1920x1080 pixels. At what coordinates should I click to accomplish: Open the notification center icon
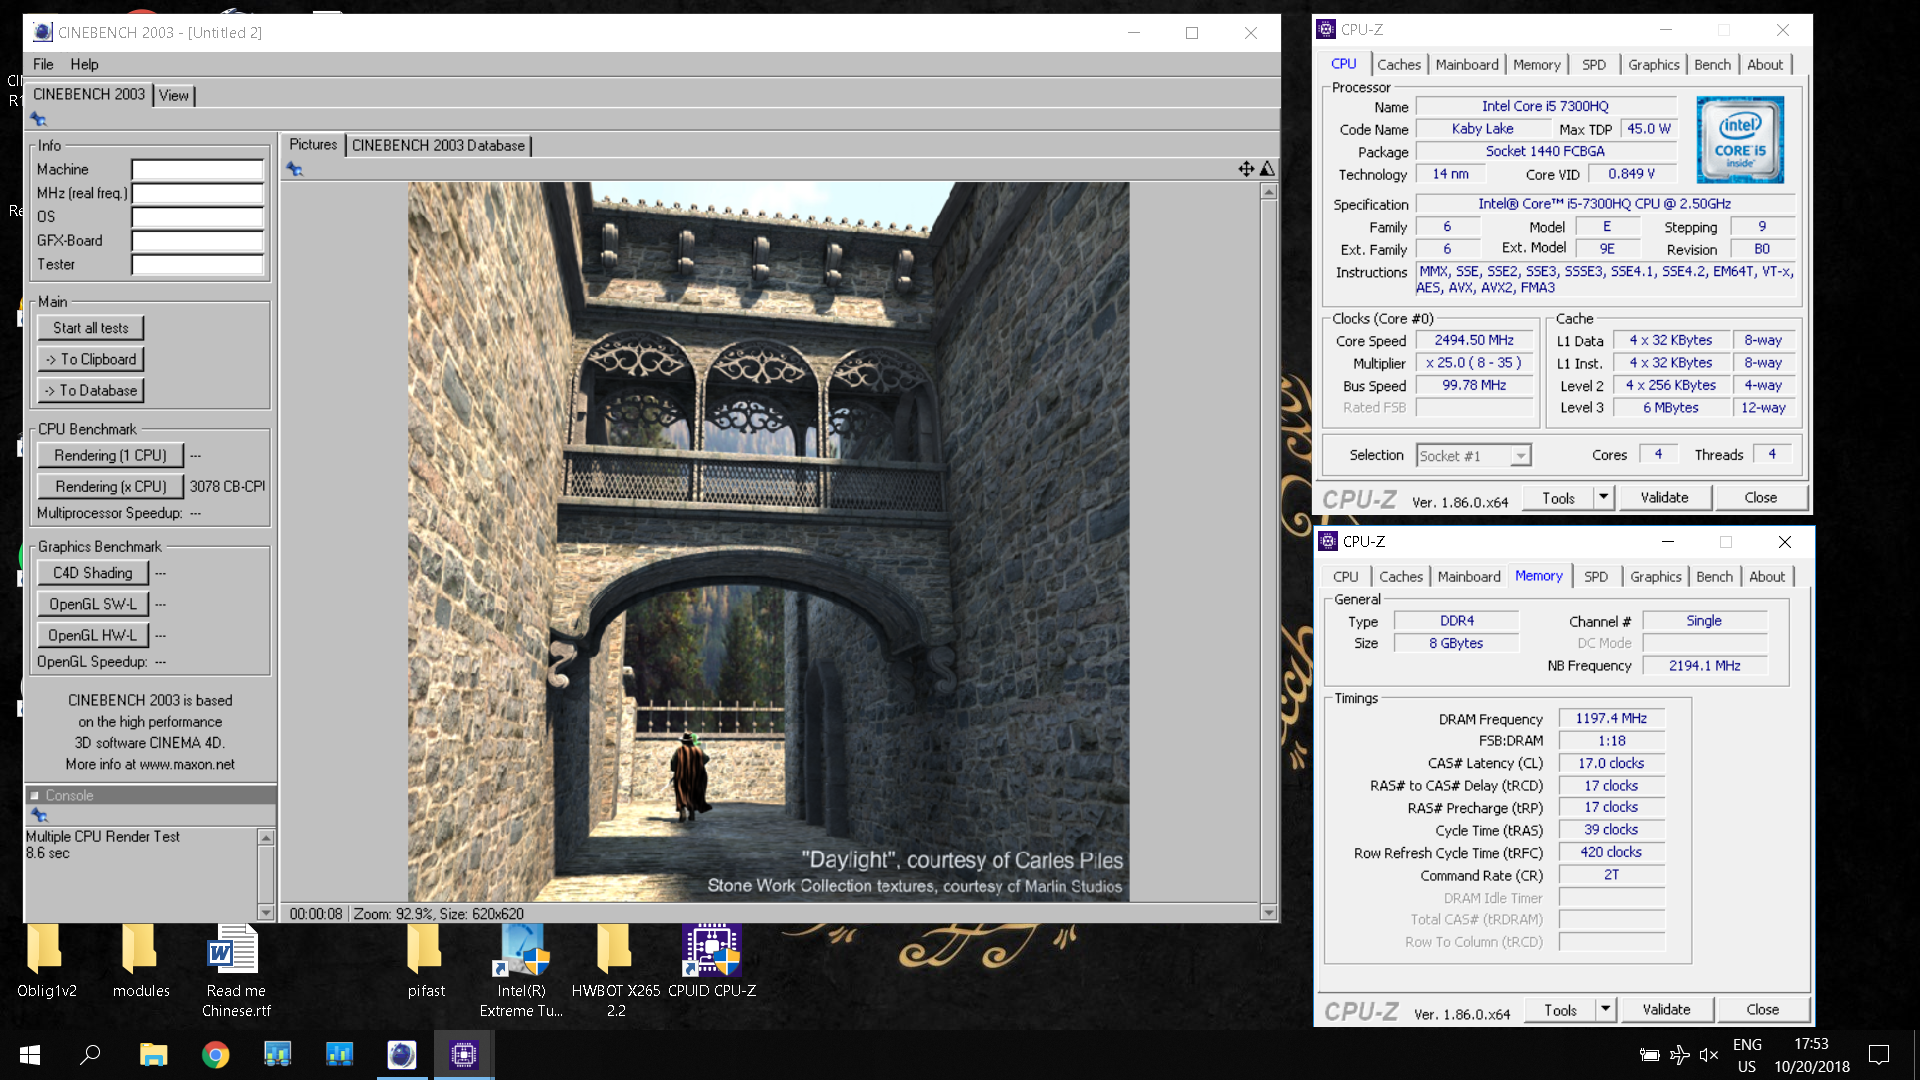click(1879, 1055)
